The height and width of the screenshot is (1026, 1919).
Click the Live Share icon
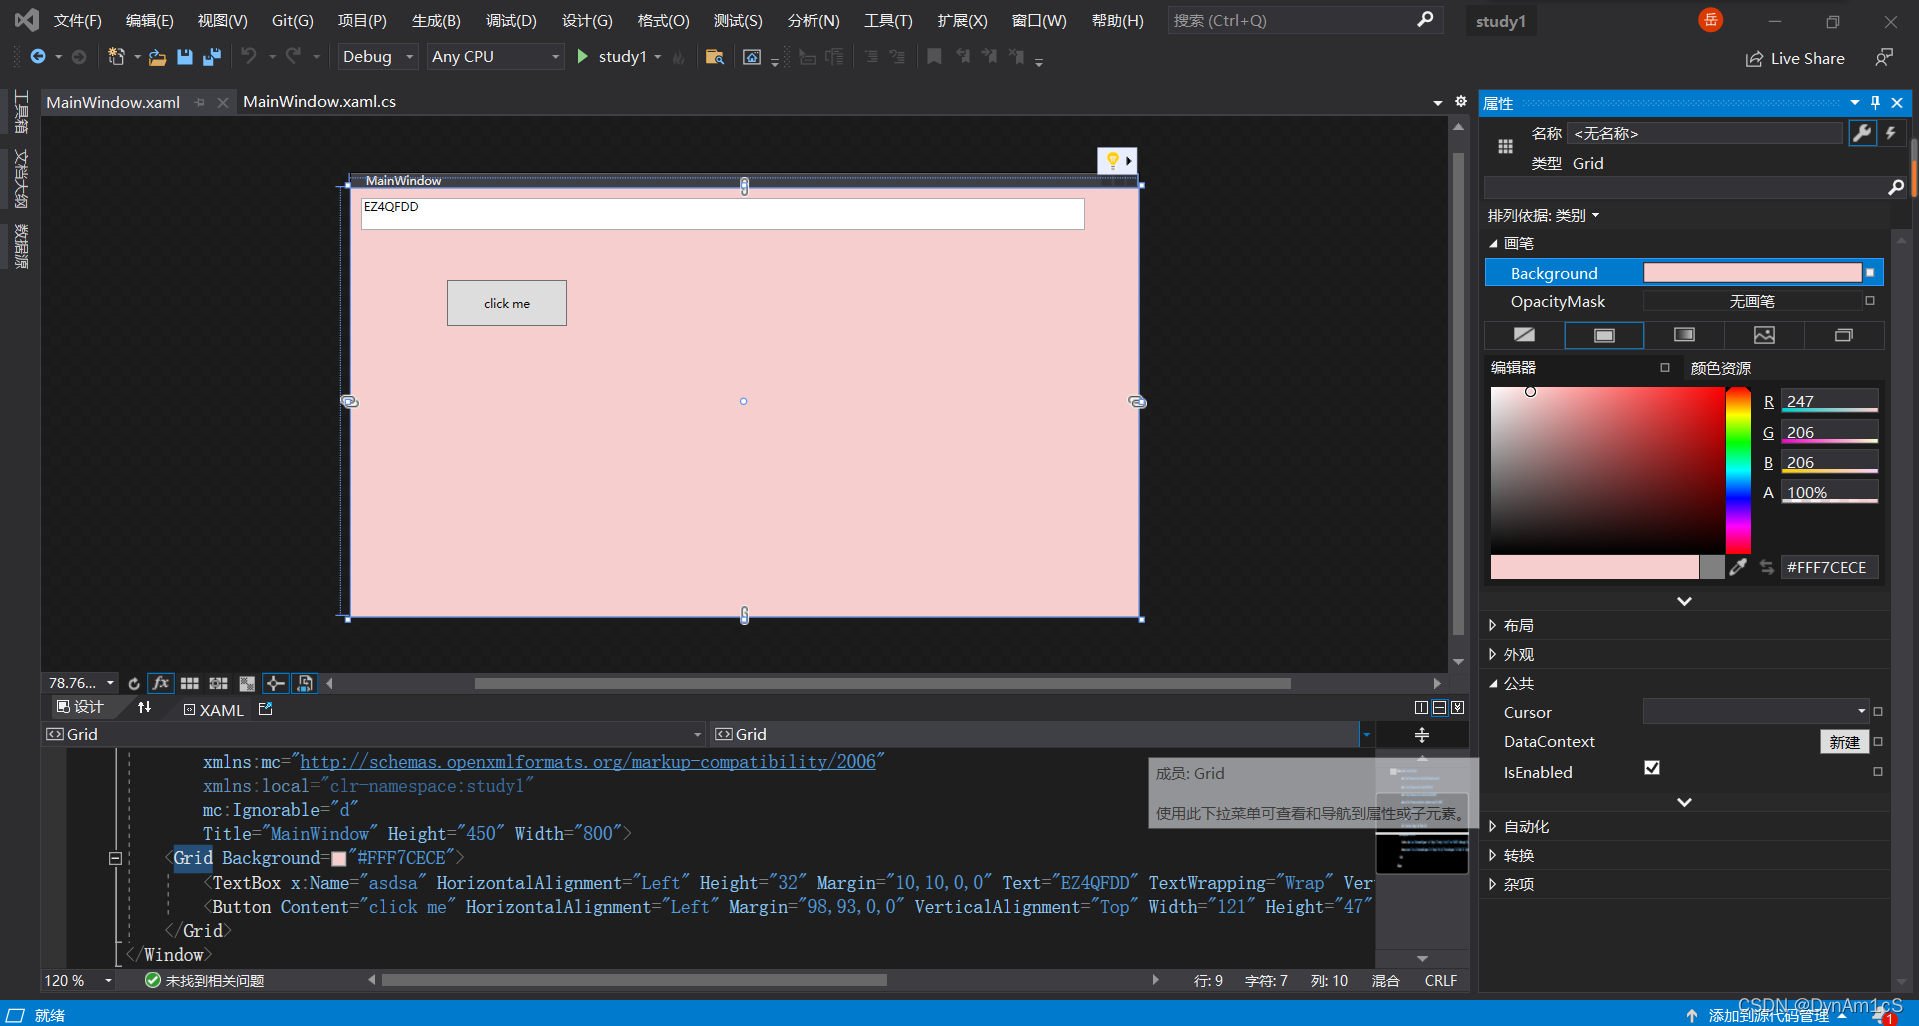pos(1754,59)
